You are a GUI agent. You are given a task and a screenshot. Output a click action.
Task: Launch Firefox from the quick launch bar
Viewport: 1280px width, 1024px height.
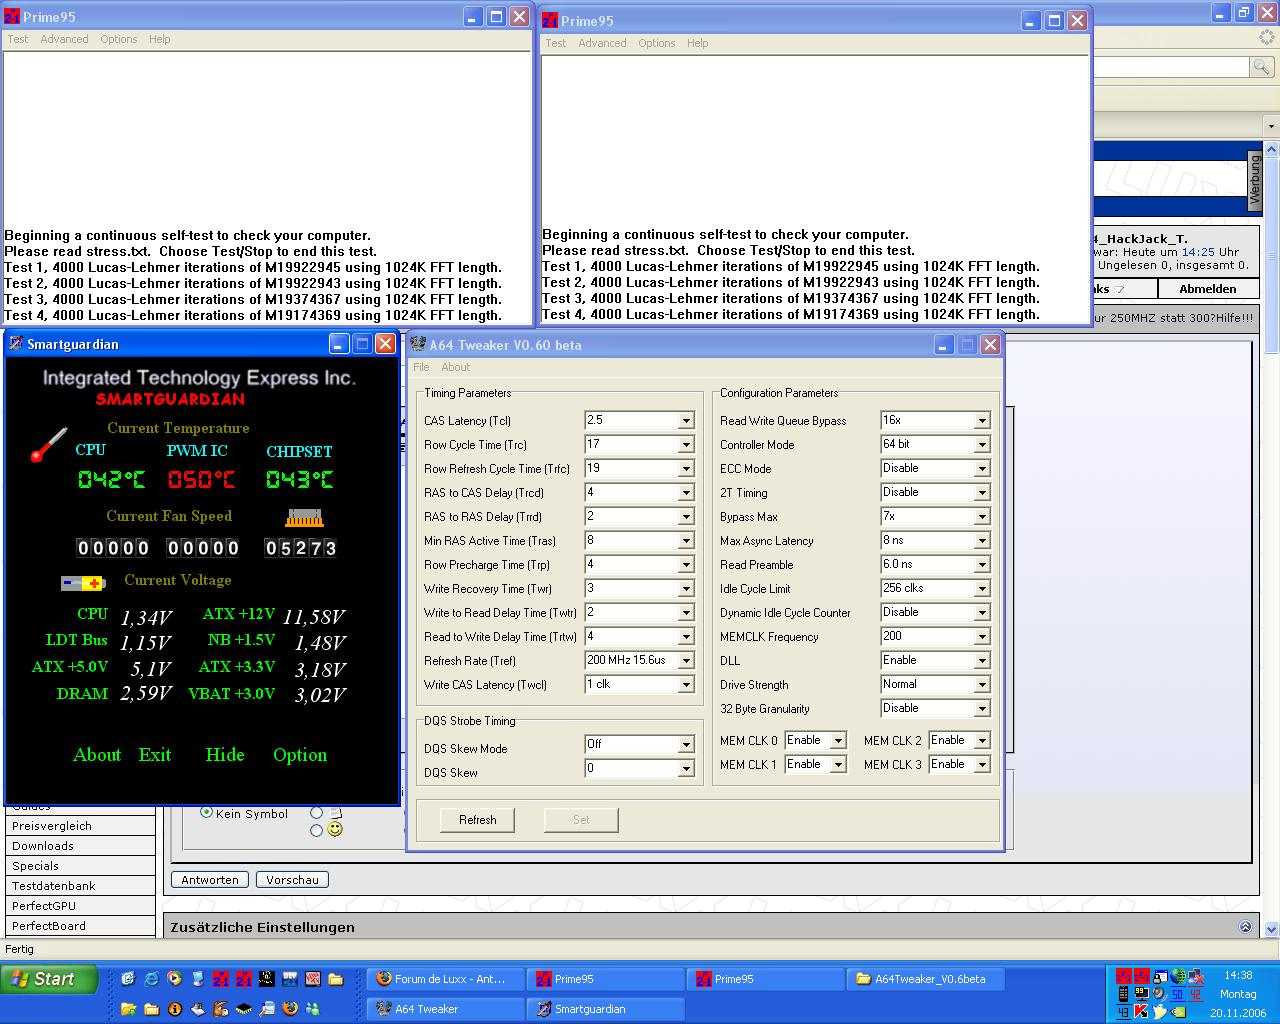pos(290,1008)
